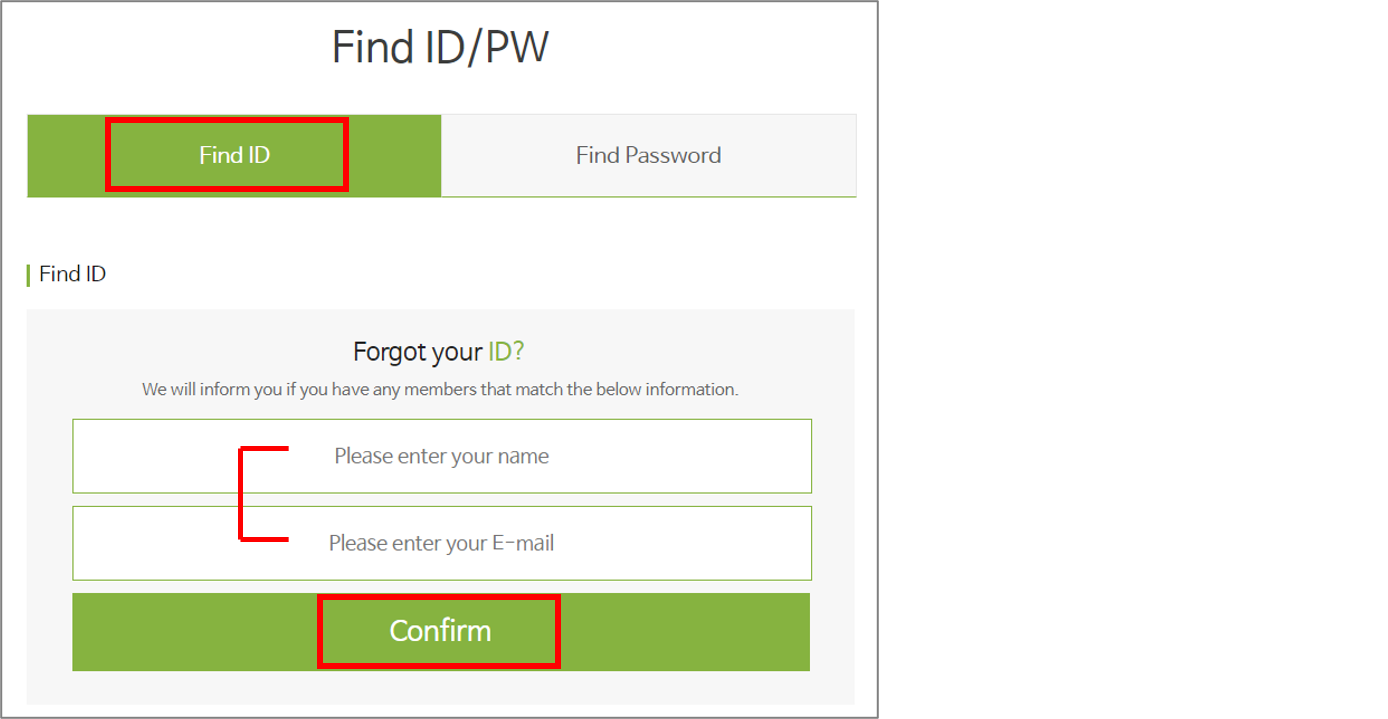The image size is (1388, 719).
Task: Click the empty gray area below Confirm
Action: click(441, 688)
